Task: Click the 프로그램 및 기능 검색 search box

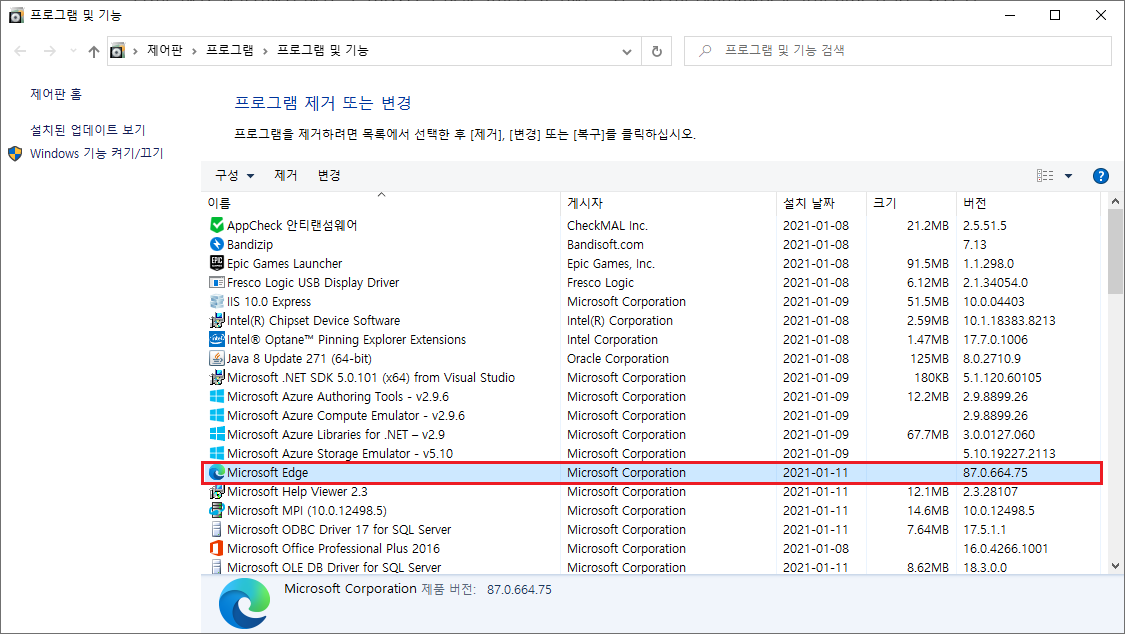Action: (x=898, y=51)
